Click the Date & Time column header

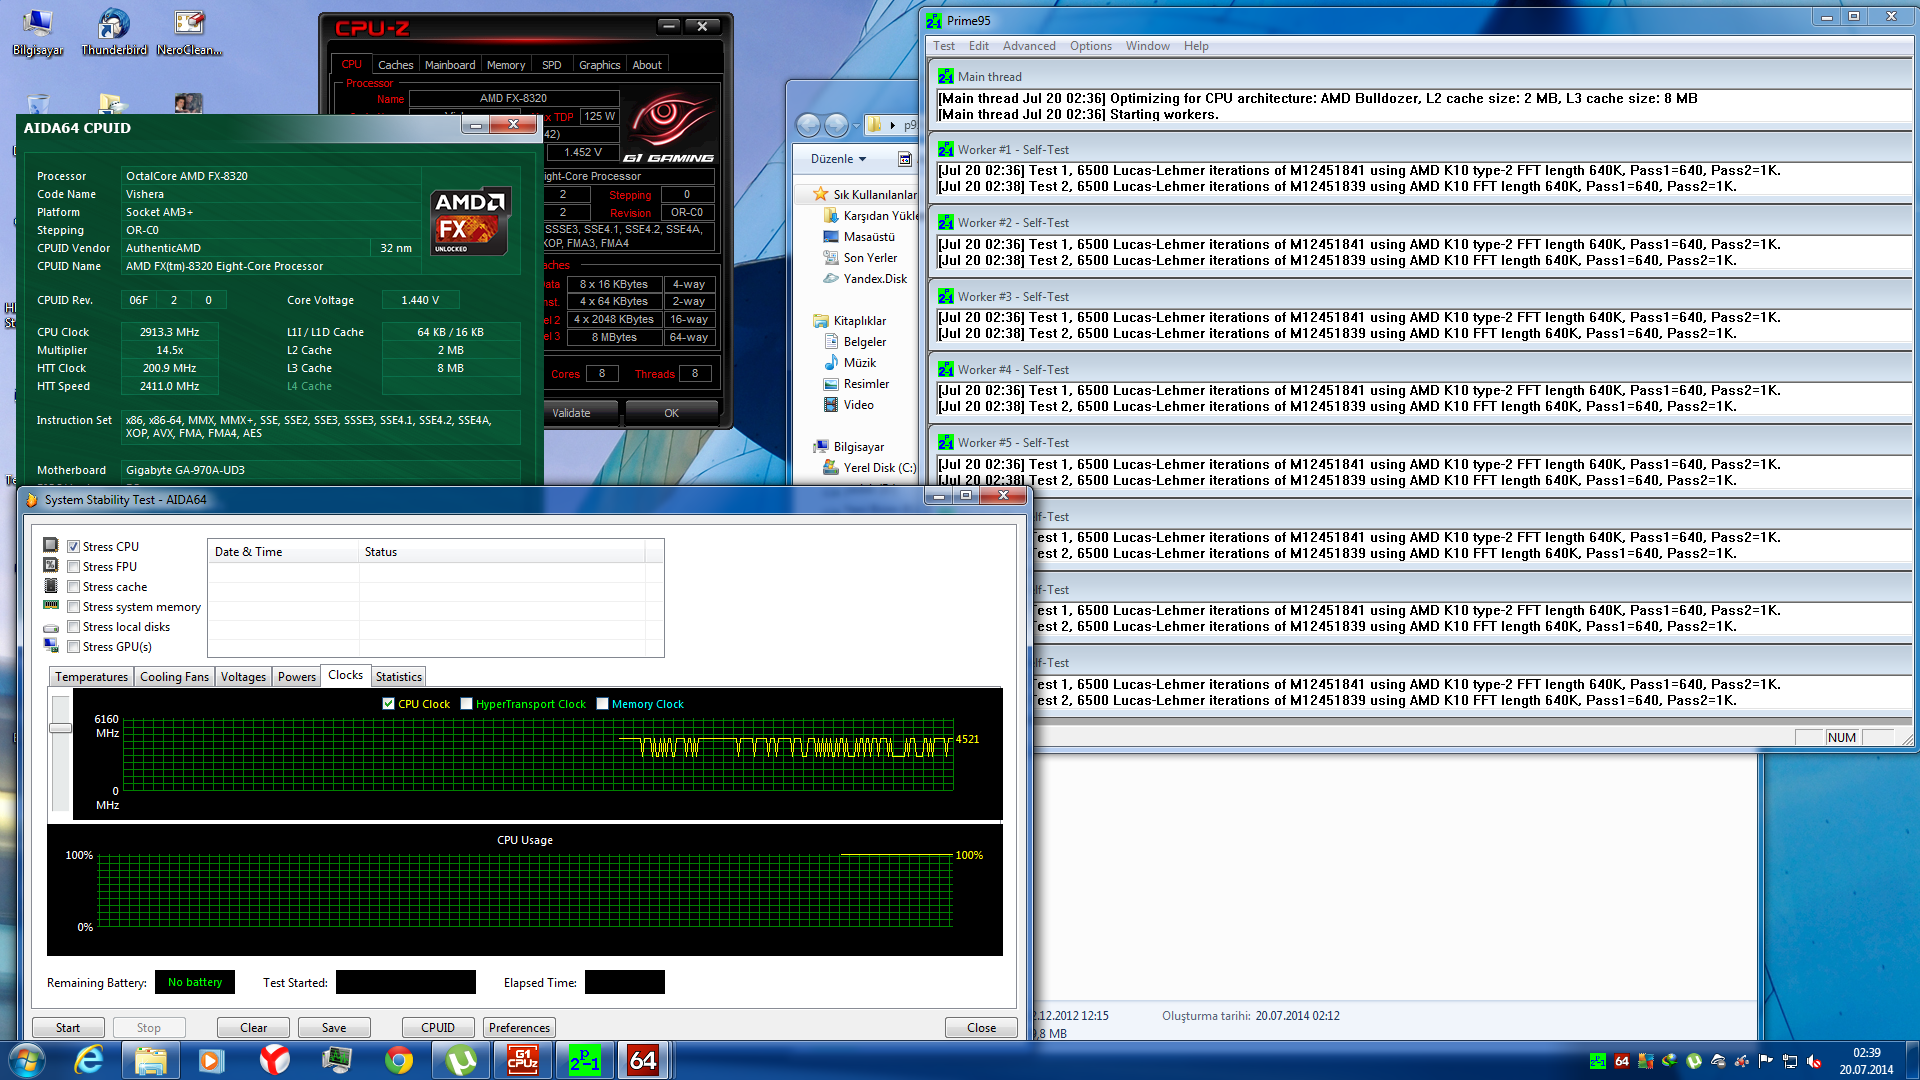[284, 552]
